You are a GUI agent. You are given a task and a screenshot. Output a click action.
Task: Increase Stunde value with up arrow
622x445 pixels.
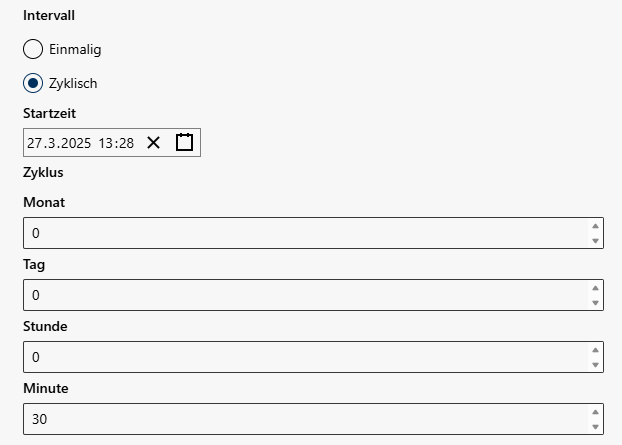point(595,350)
